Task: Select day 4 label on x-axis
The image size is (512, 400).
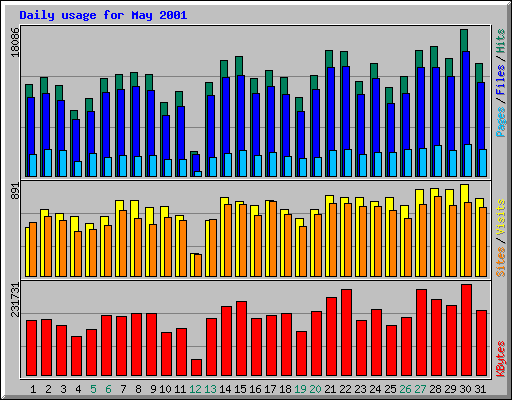Action: pos(78,389)
